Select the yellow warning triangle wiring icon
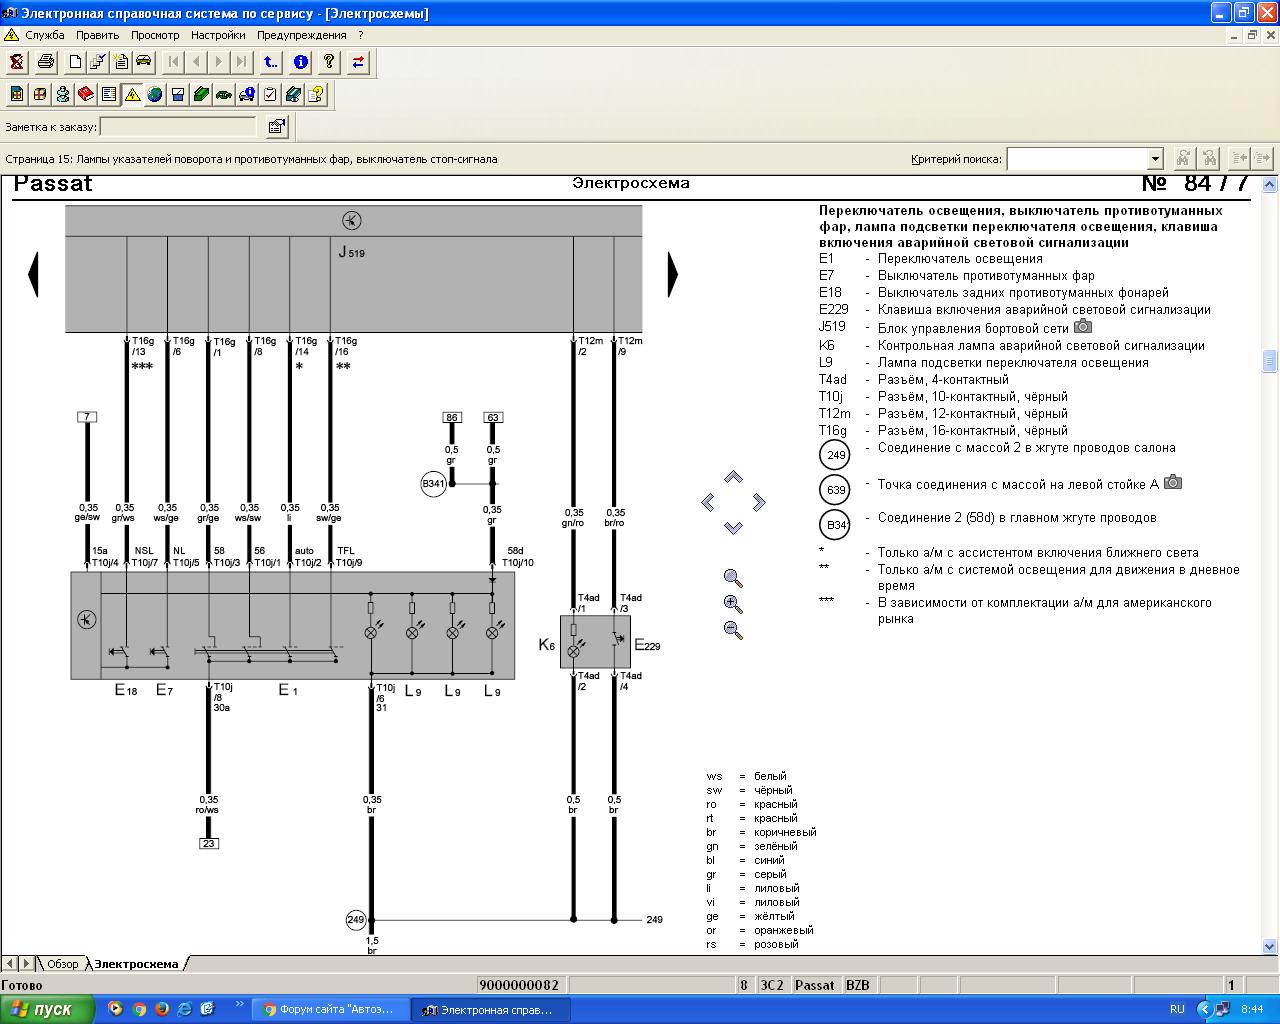This screenshot has width=1280, height=1024. pos(132,95)
